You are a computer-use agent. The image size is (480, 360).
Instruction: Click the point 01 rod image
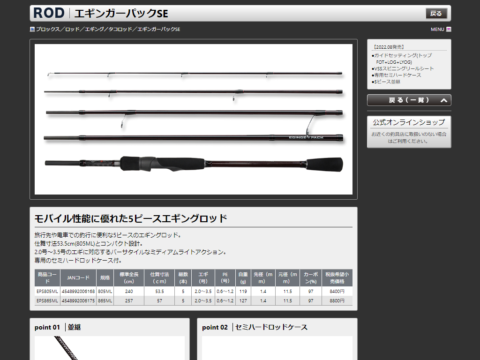pos(110,348)
